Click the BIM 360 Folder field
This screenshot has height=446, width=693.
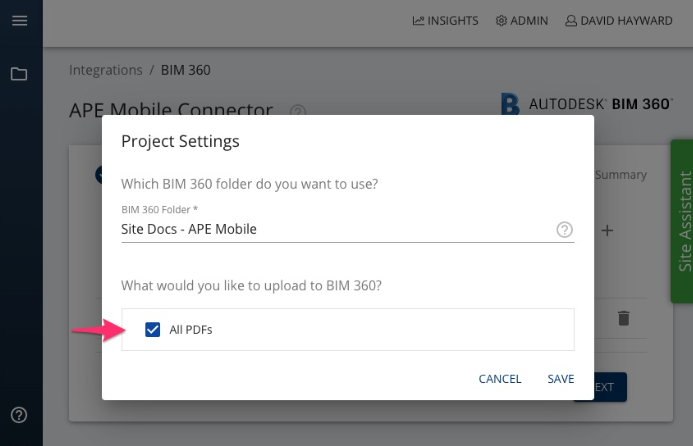click(x=348, y=229)
